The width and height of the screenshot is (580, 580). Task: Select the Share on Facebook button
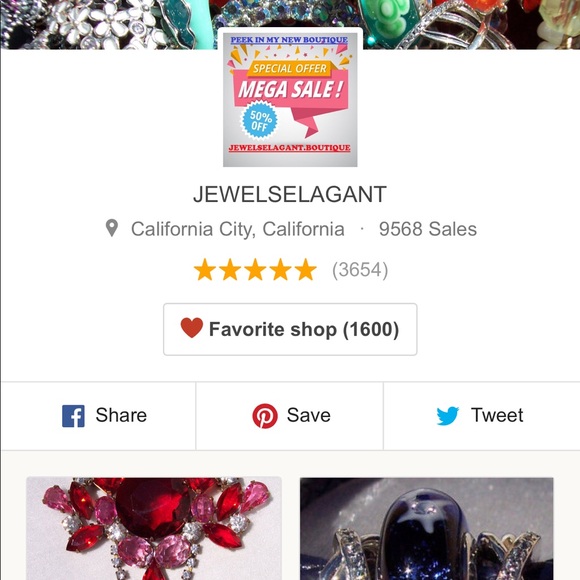[x=99, y=416]
